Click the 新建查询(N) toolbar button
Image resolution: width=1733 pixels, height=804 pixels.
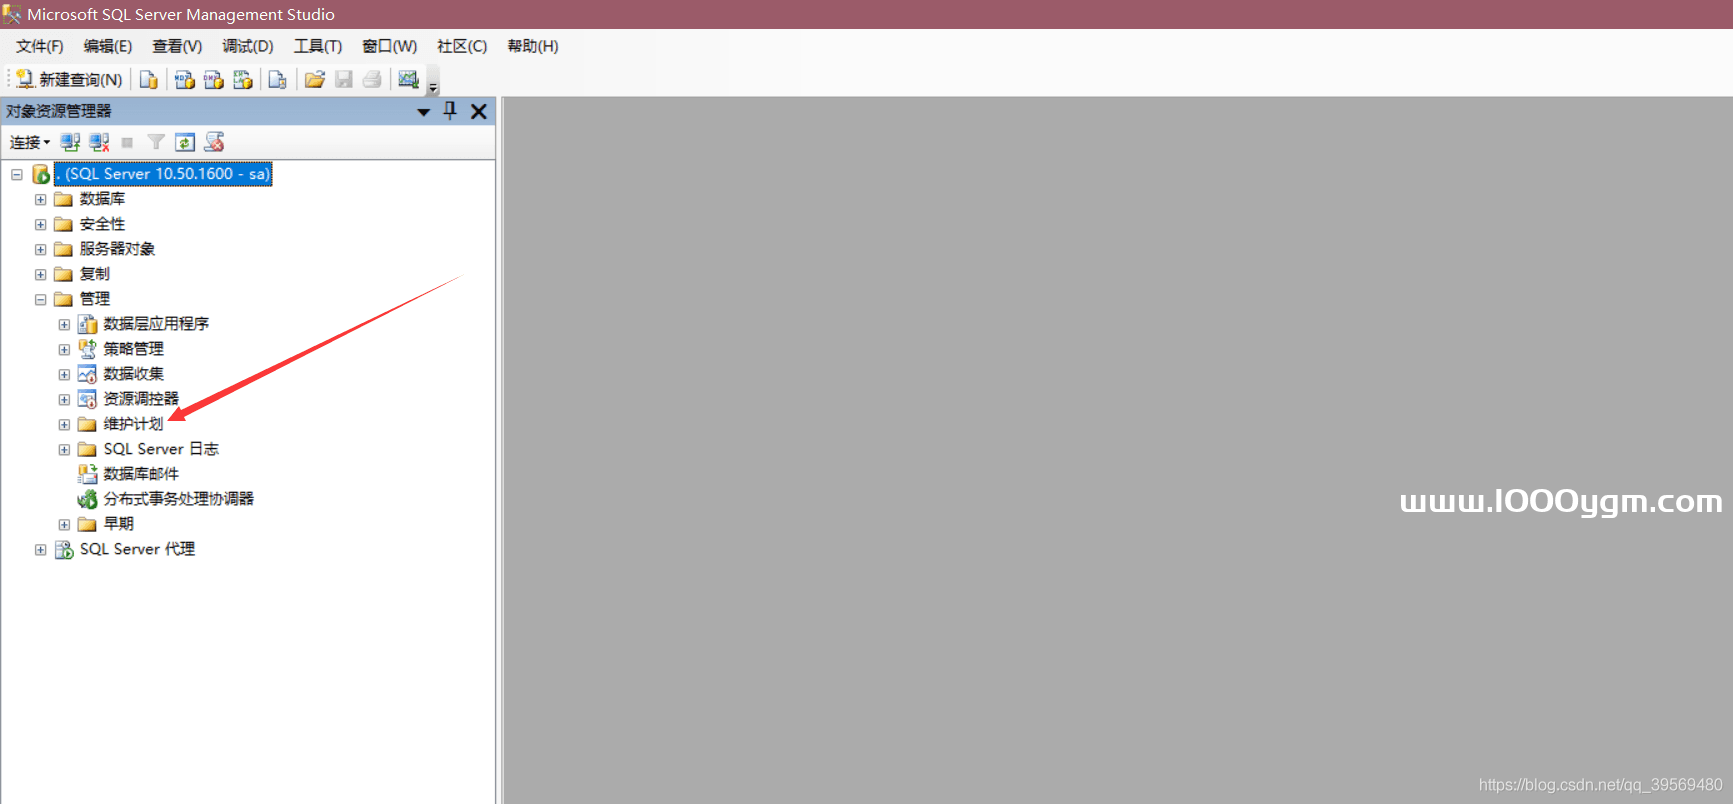(69, 79)
